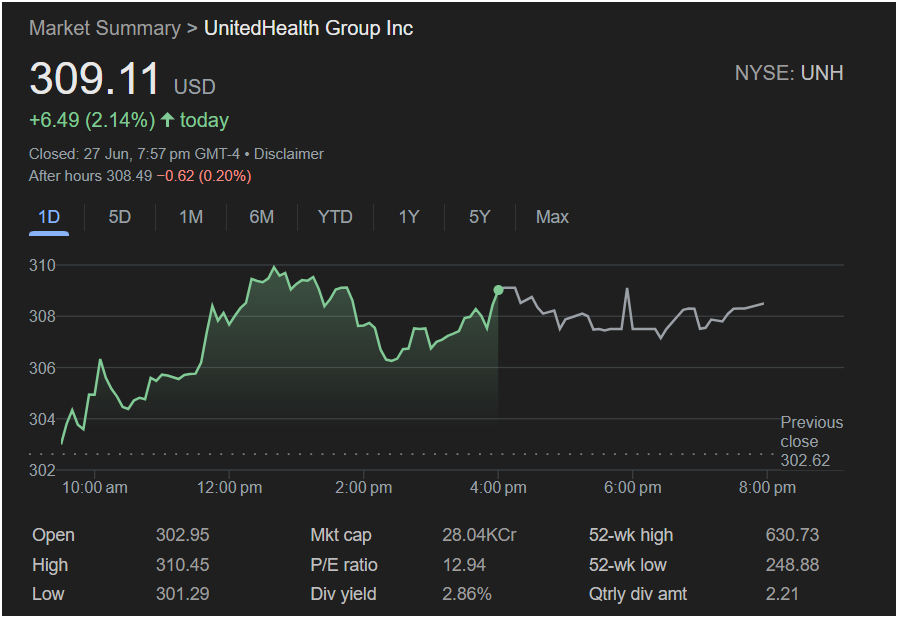
Task: Click the 309.11 current price
Action: pyautogui.click(x=94, y=78)
